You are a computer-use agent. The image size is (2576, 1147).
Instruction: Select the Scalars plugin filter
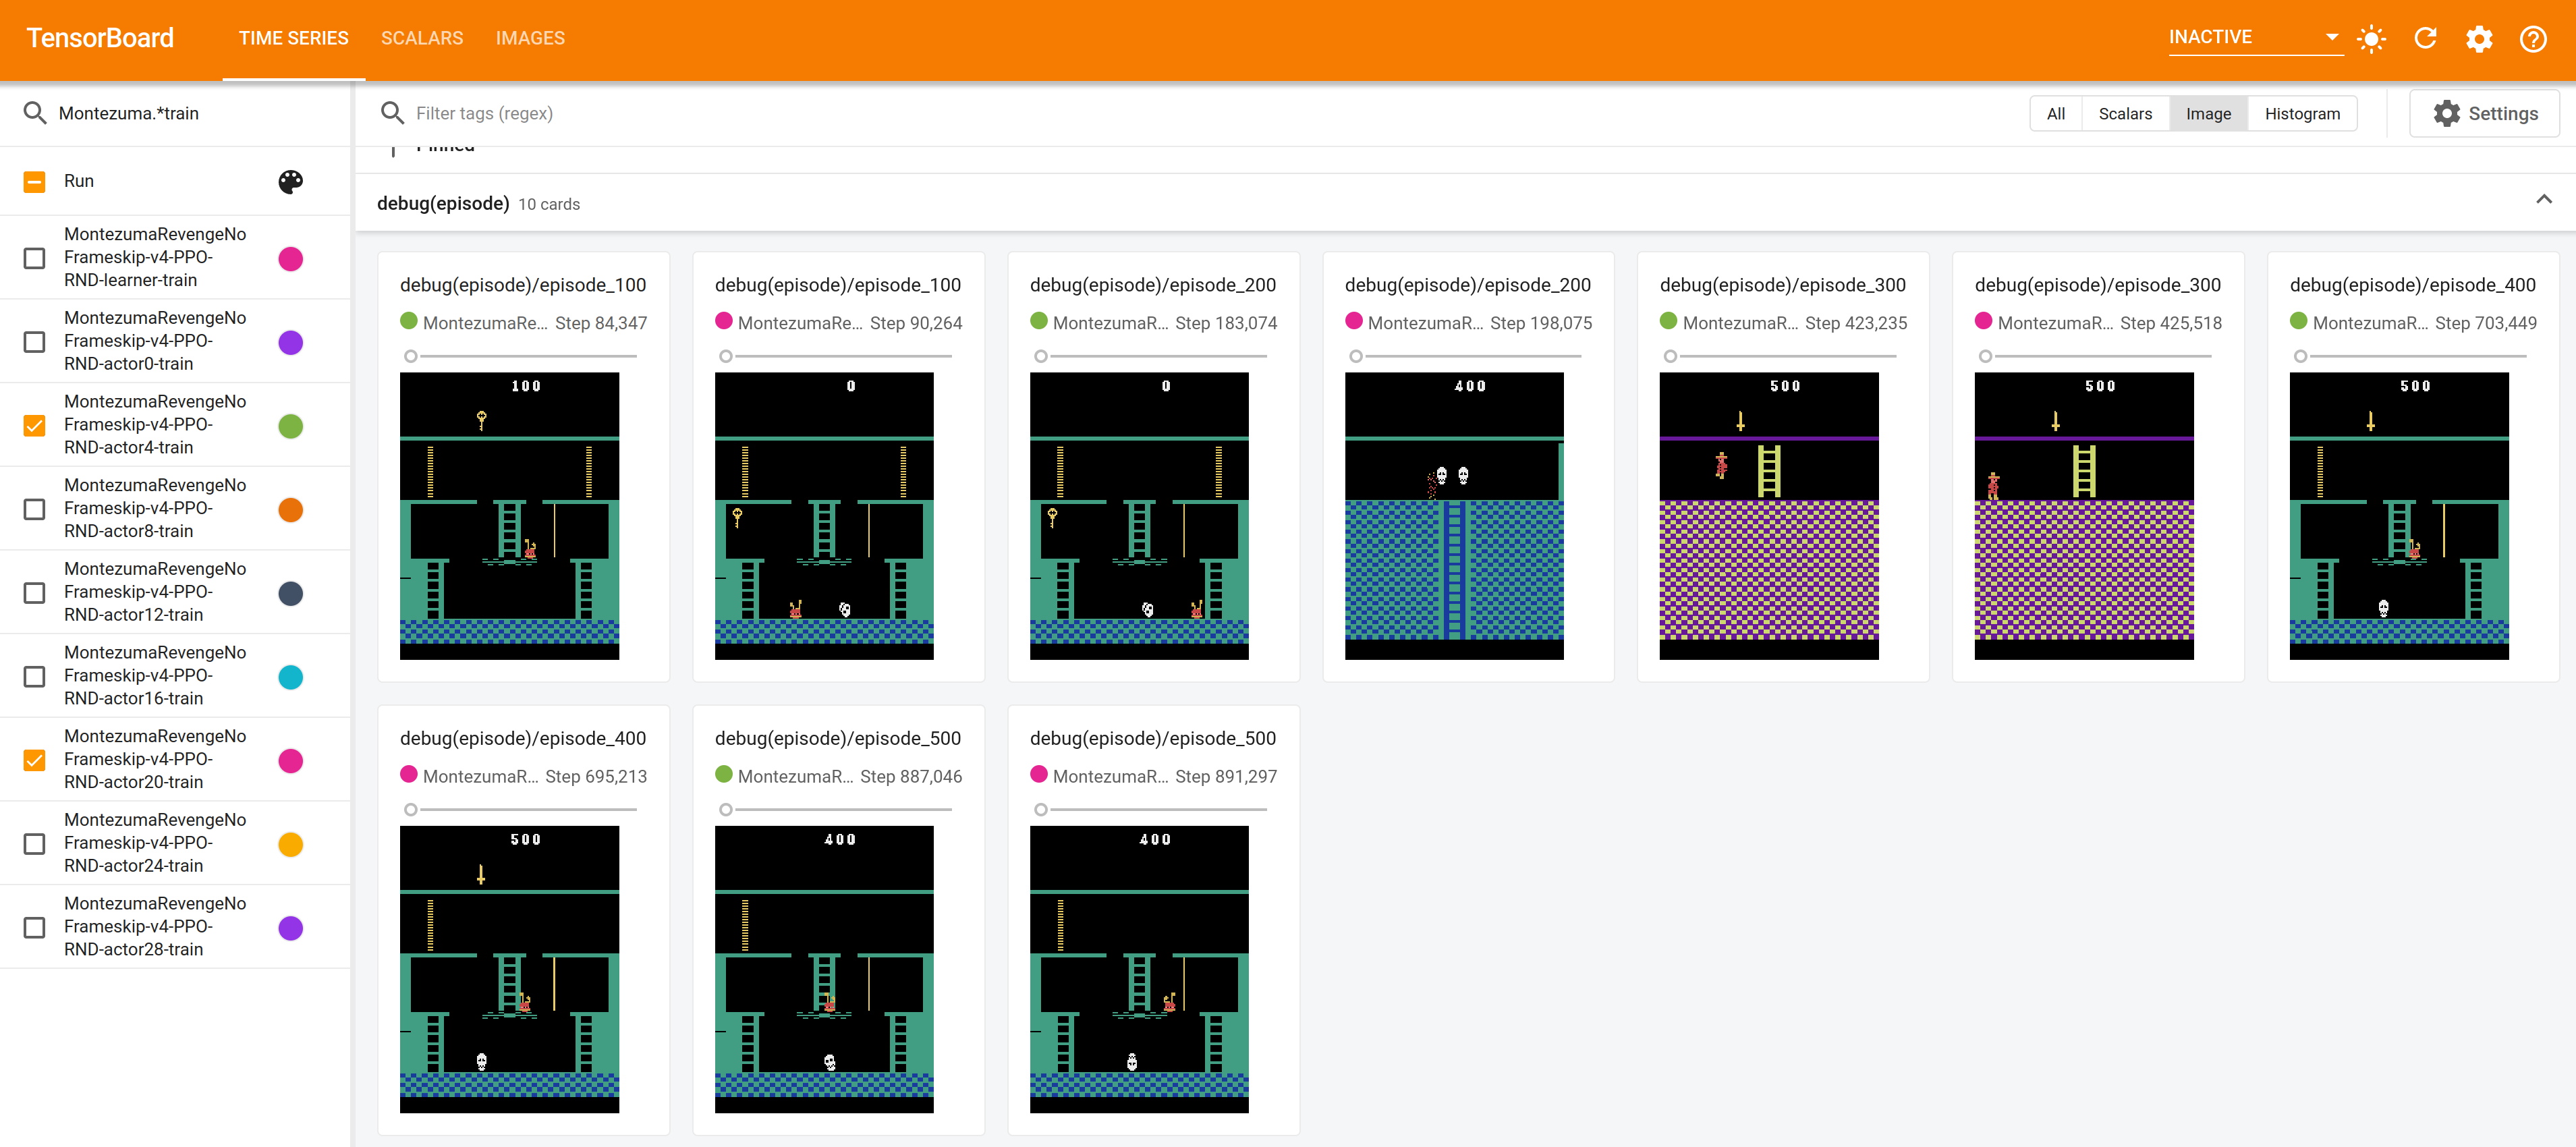2125,114
